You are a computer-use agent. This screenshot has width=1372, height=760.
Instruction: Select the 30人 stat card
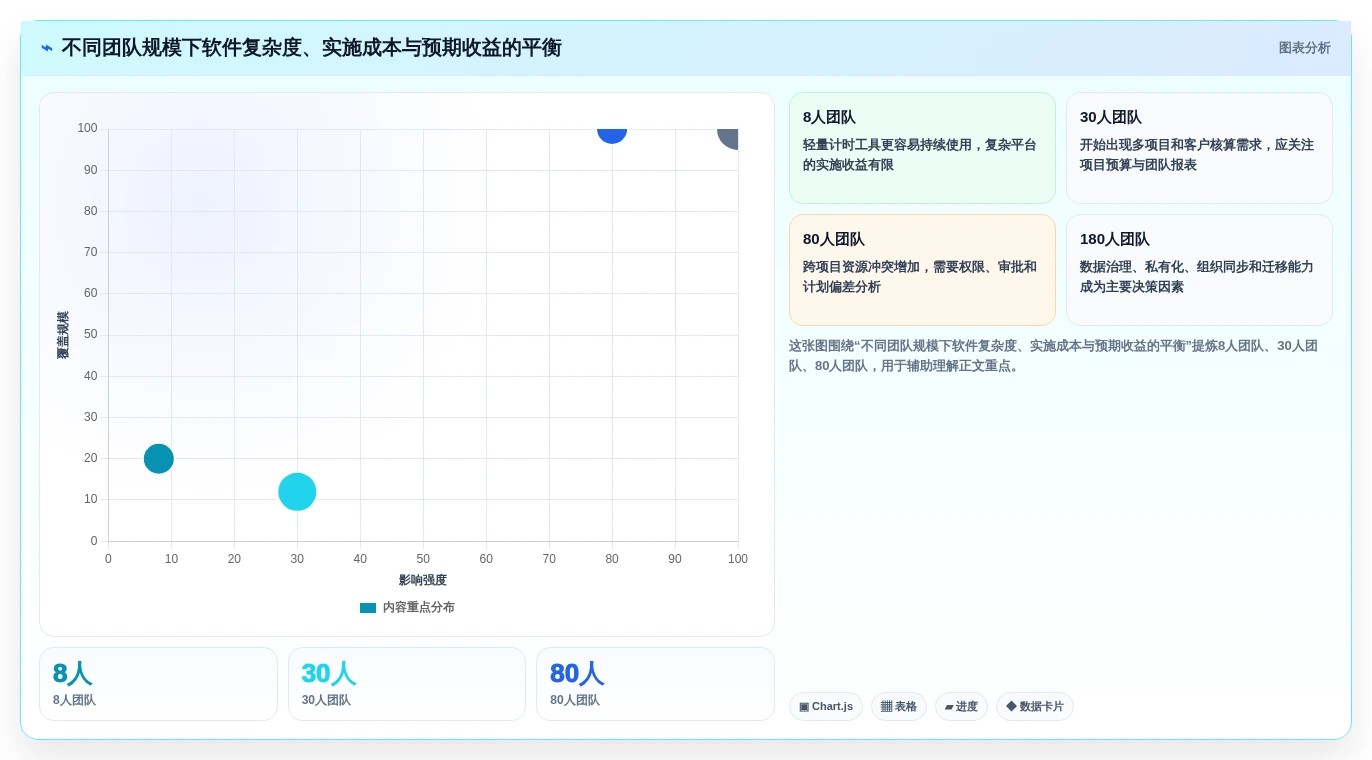pos(407,684)
